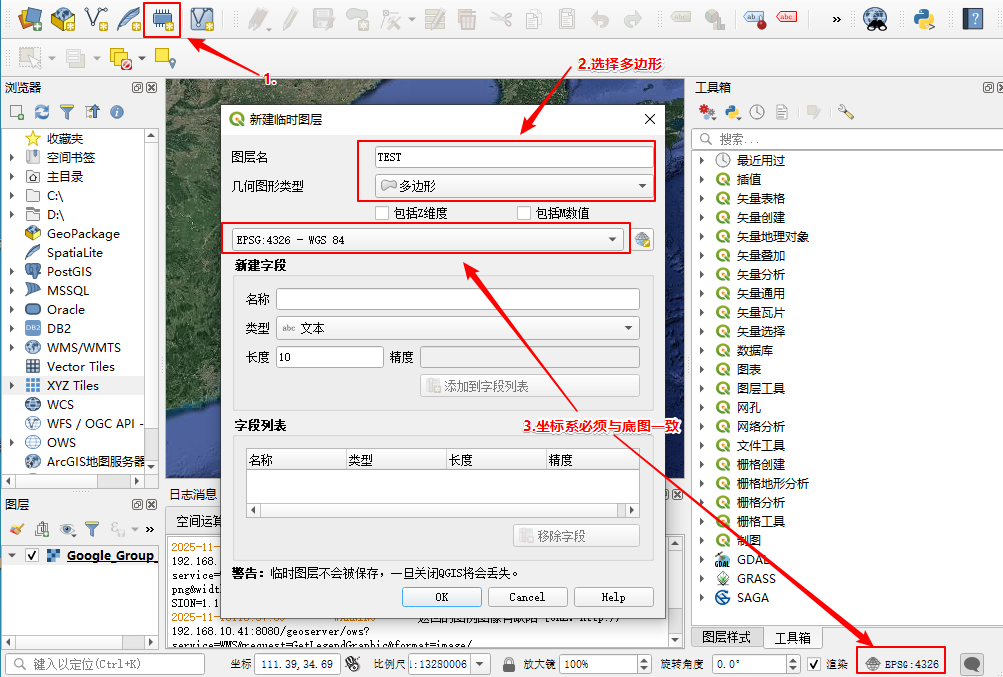Image resolution: width=1003 pixels, height=677 pixels.
Task: Open the EPSG:4326 - WGS 84 CRS dropdown
Action: (x=425, y=240)
